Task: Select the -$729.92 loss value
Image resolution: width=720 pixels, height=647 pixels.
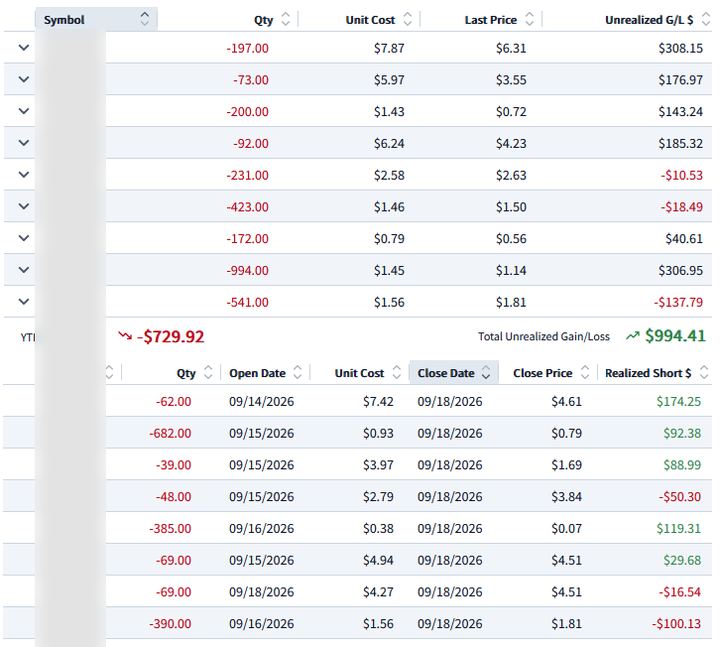Action: point(170,337)
